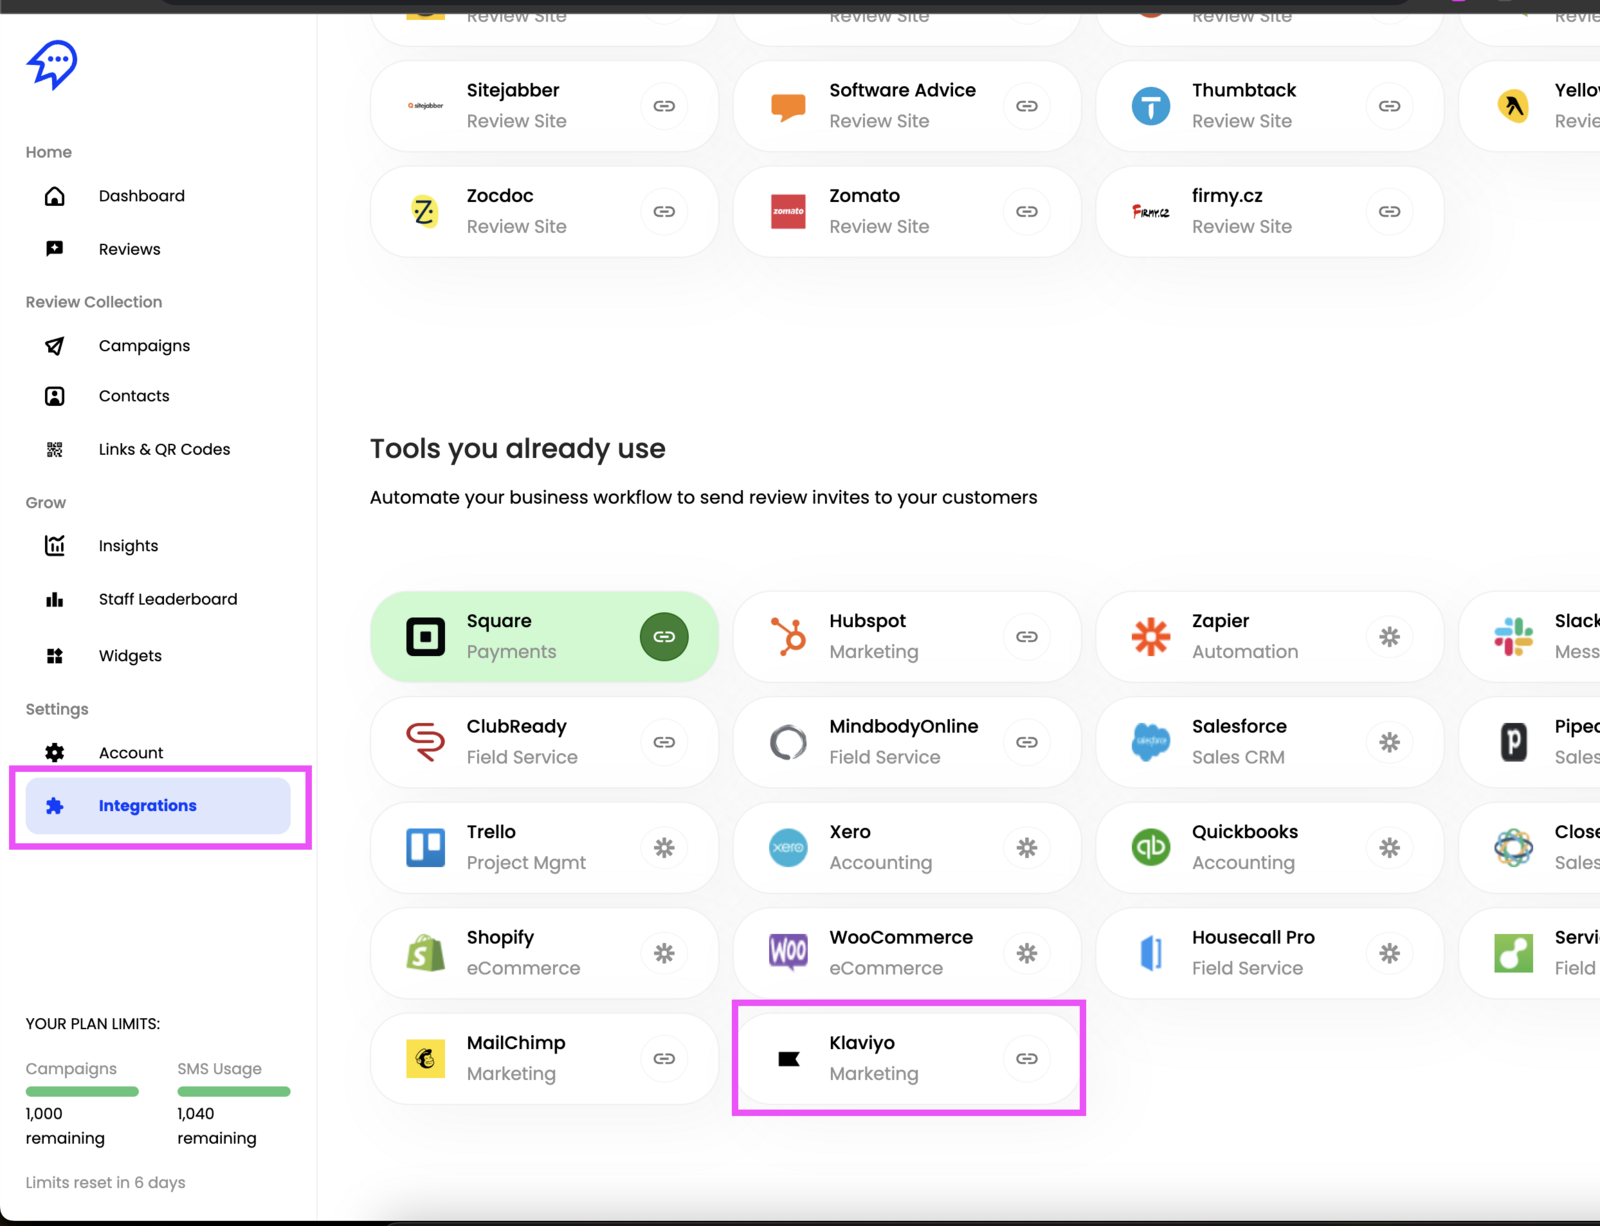Open Staff Leaderboard page
The height and width of the screenshot is (1226, 1600).
[x=168, y=599]
